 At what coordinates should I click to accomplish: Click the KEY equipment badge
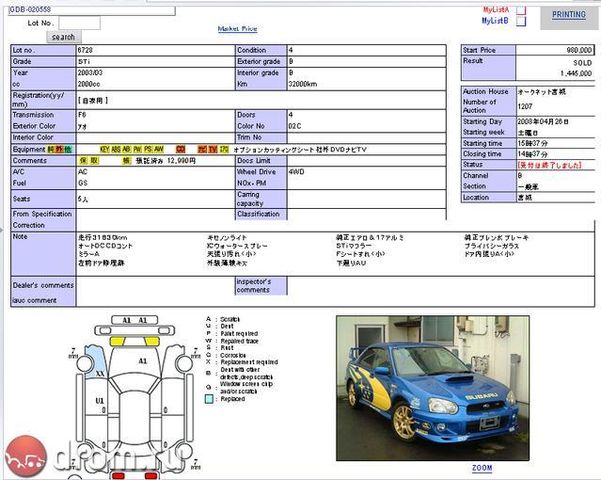(104, 149)
